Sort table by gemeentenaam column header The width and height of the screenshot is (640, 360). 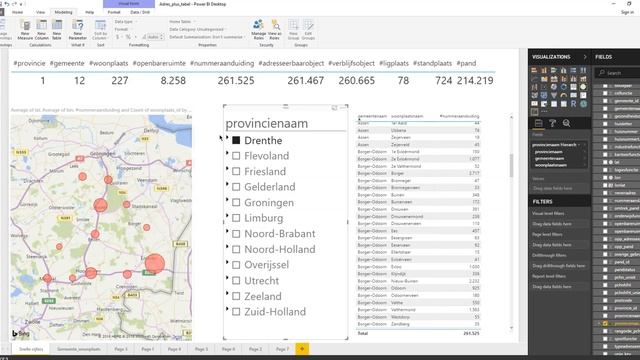(x=372, y=116)
